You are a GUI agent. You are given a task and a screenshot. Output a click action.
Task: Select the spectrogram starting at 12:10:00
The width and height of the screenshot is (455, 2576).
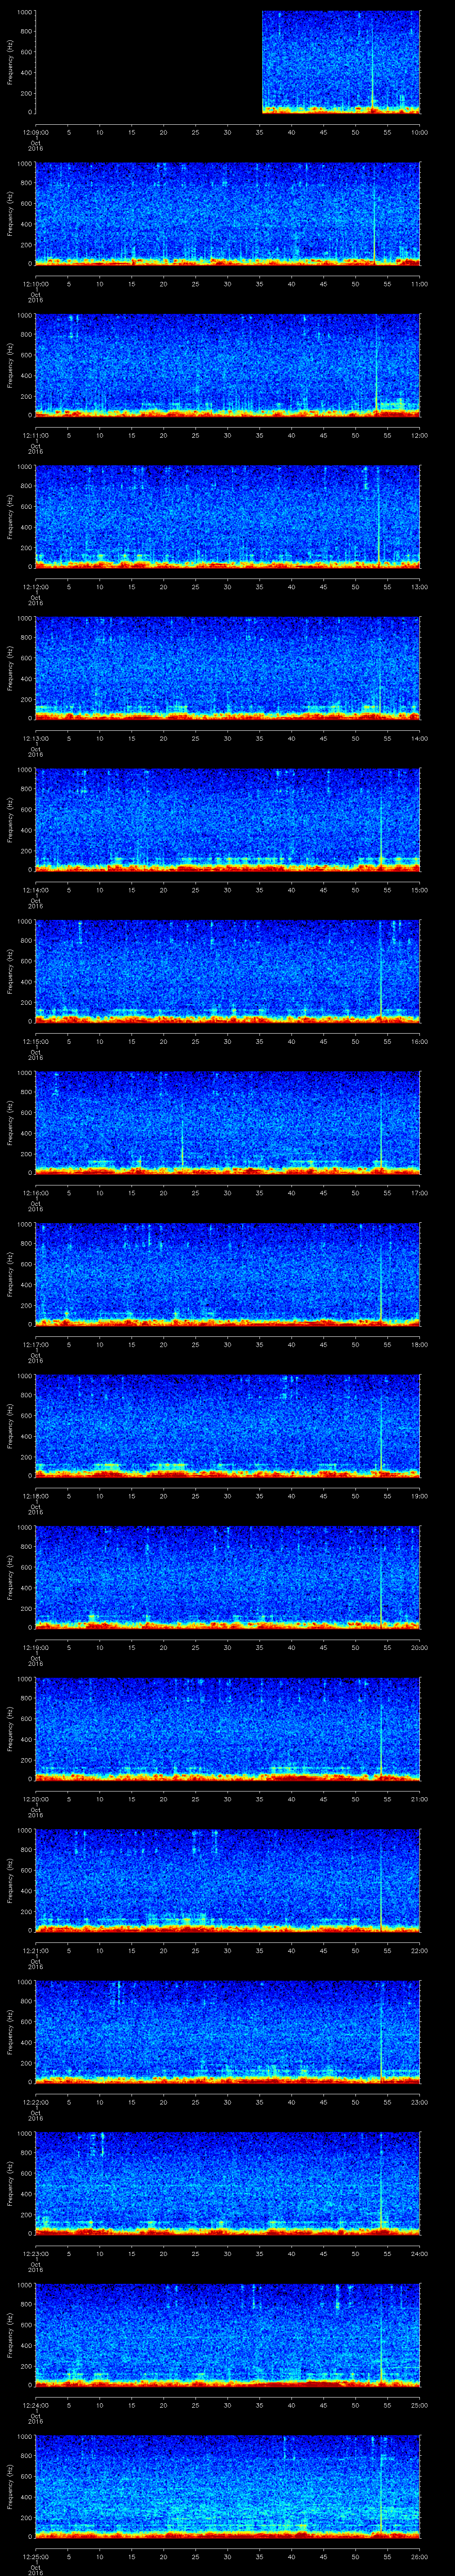(227, 213)
